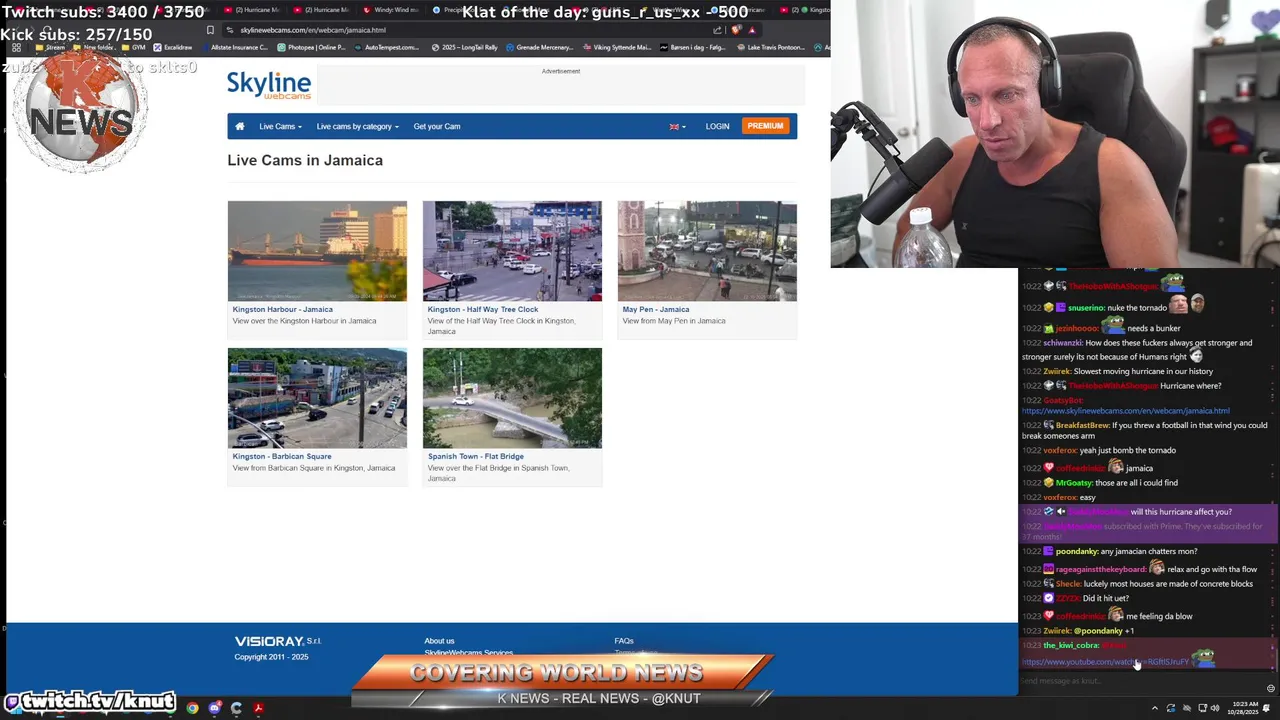Viewport: 1280px width, 720px height.
Task: Open the Grenade Mercenary bookmark
Action: (x=539, y=47)
